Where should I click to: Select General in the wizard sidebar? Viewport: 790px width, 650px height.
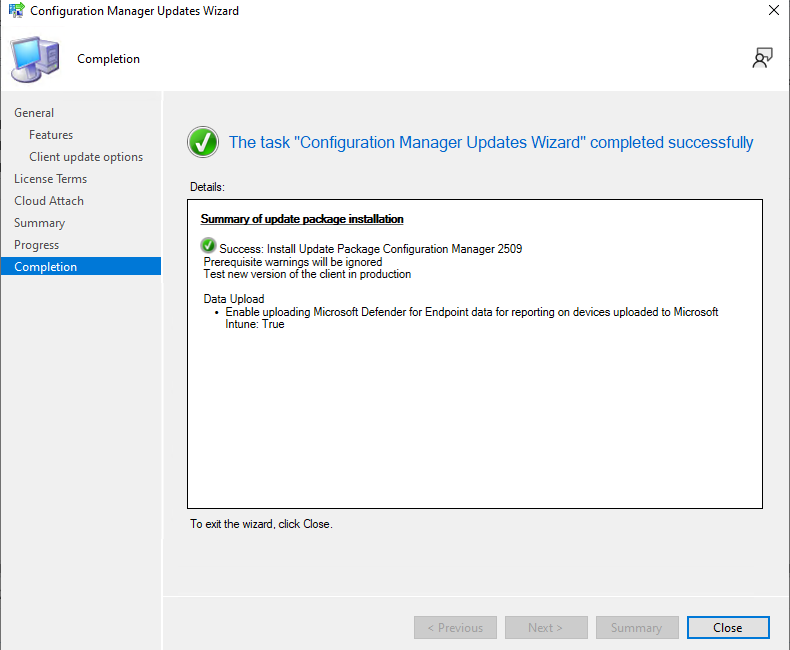tap(34, 113)
